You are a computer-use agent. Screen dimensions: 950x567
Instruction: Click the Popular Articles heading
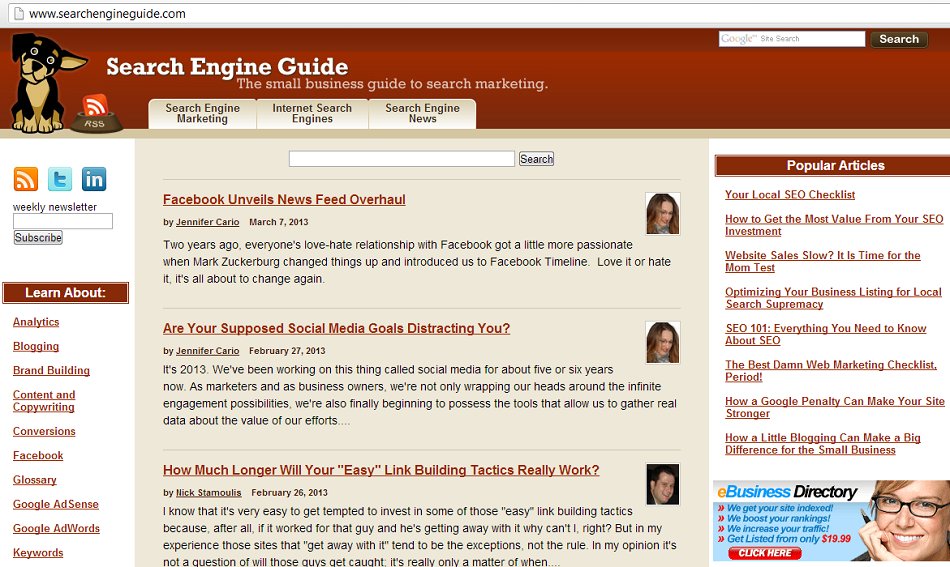(x=835, y=165)
